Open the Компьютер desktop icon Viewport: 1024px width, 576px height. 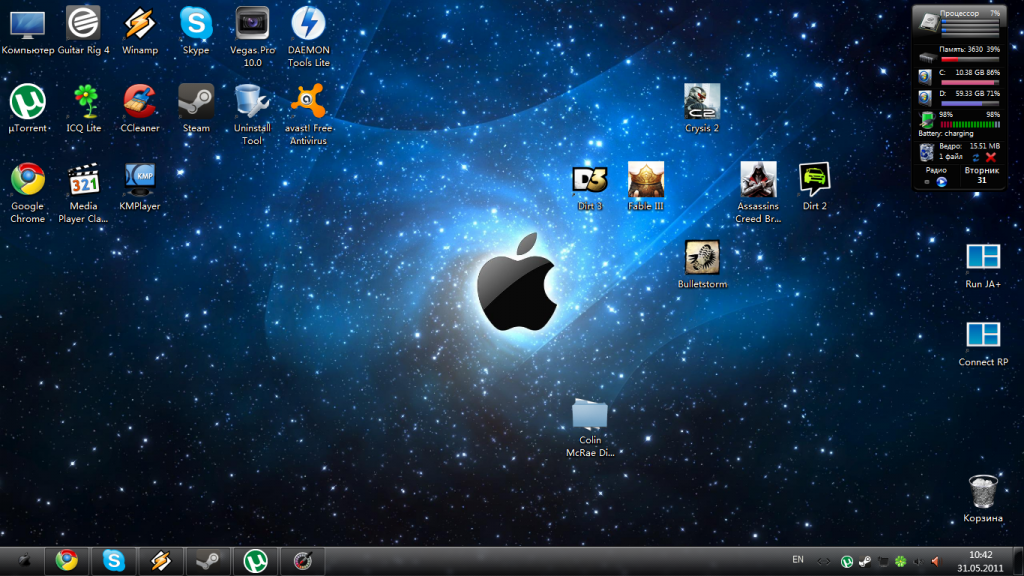pos(27,31)
